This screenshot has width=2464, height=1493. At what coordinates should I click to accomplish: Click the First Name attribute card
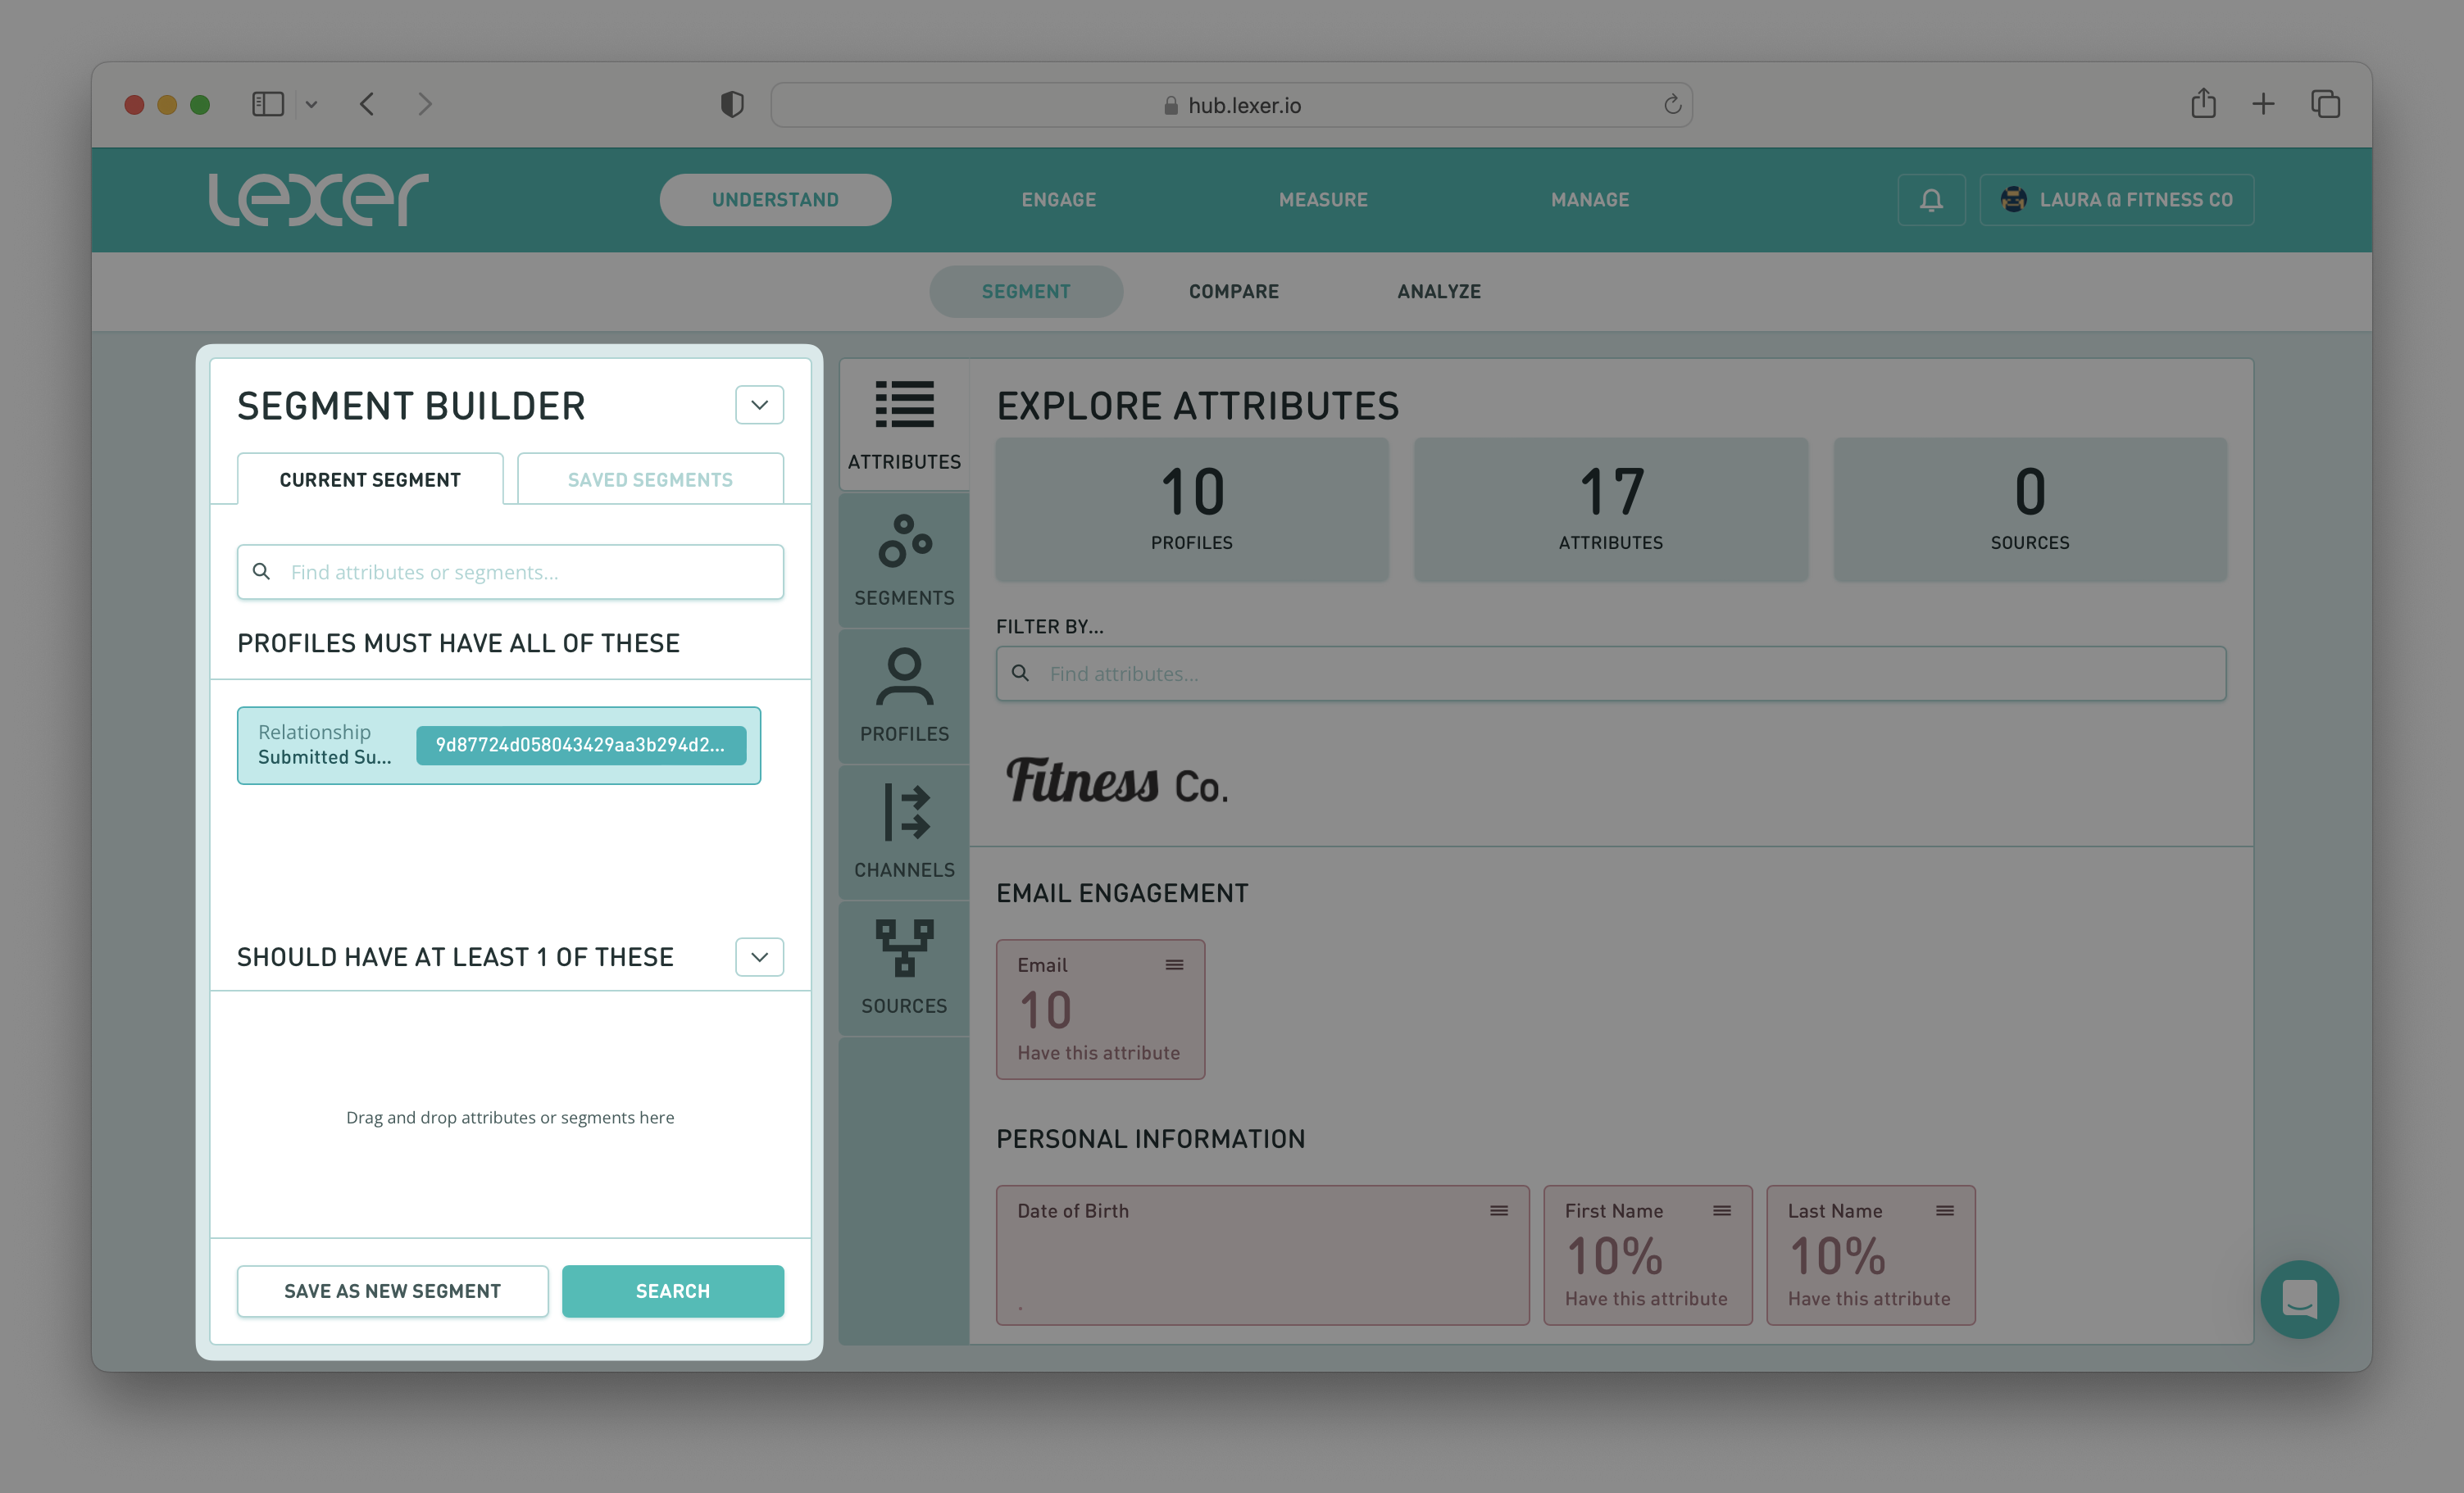click(x=1647, y=1255)
